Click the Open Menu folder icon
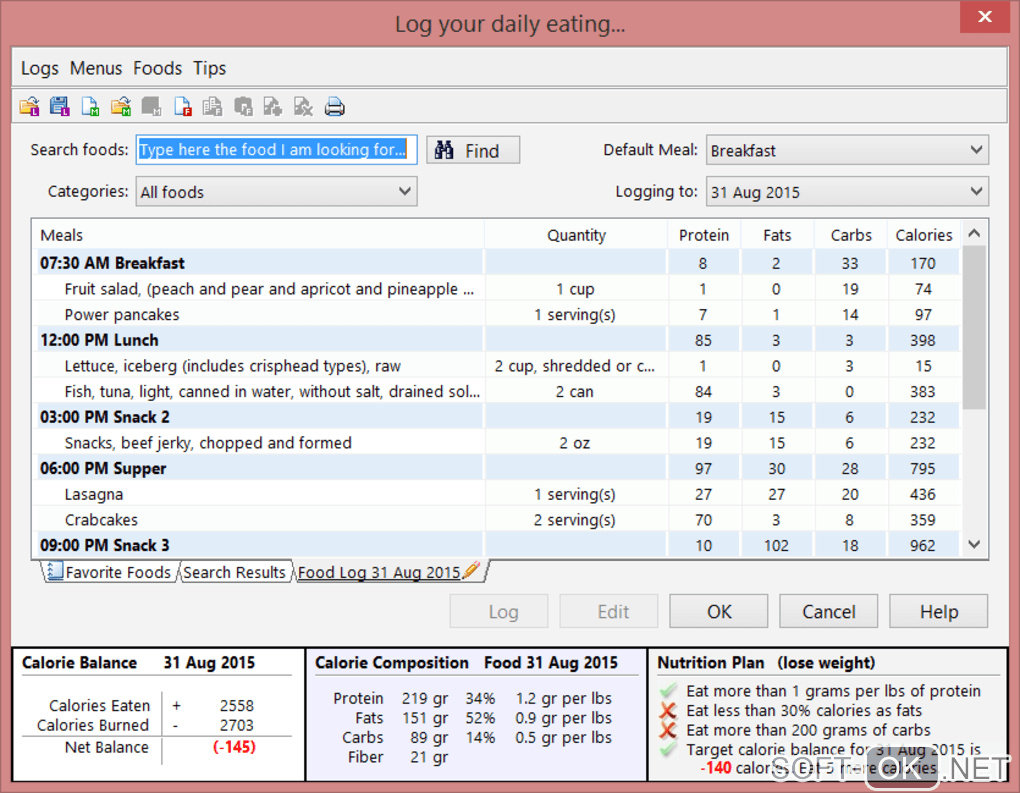The width and height of the screenshot is (1020, 793). [x=121, y=106]
